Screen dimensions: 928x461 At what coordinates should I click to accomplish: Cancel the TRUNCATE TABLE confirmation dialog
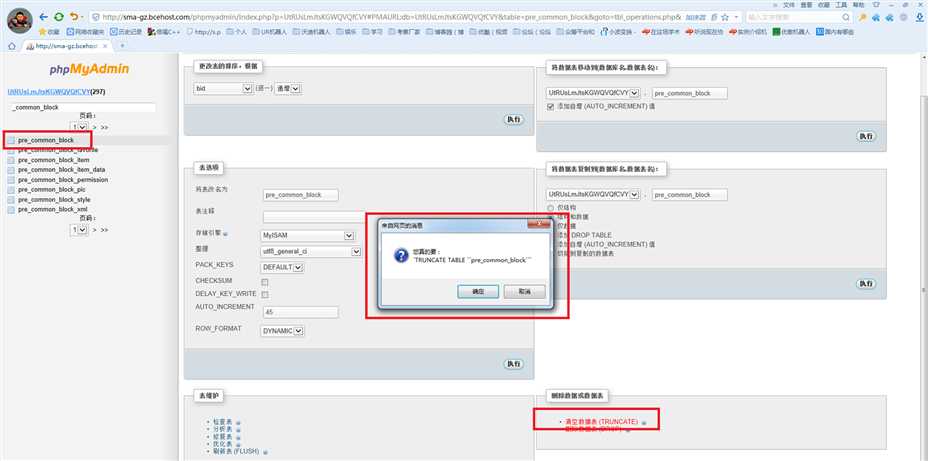coord(524,292)
